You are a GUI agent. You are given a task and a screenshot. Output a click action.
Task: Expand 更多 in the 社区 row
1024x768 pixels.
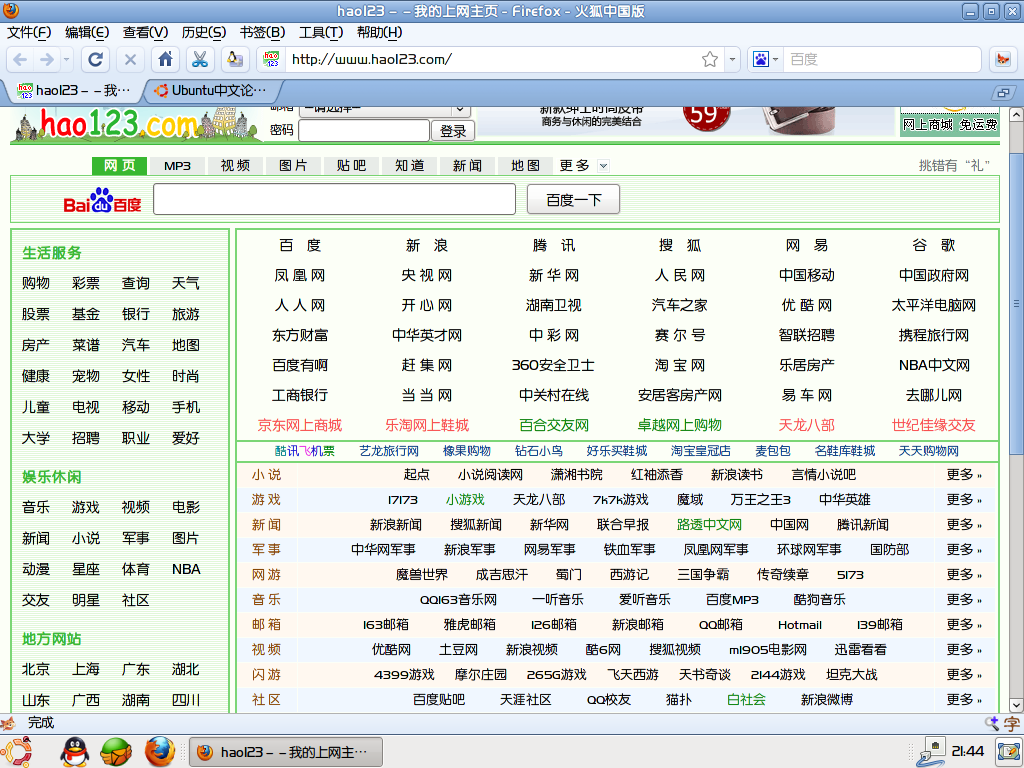coord(964,699)
